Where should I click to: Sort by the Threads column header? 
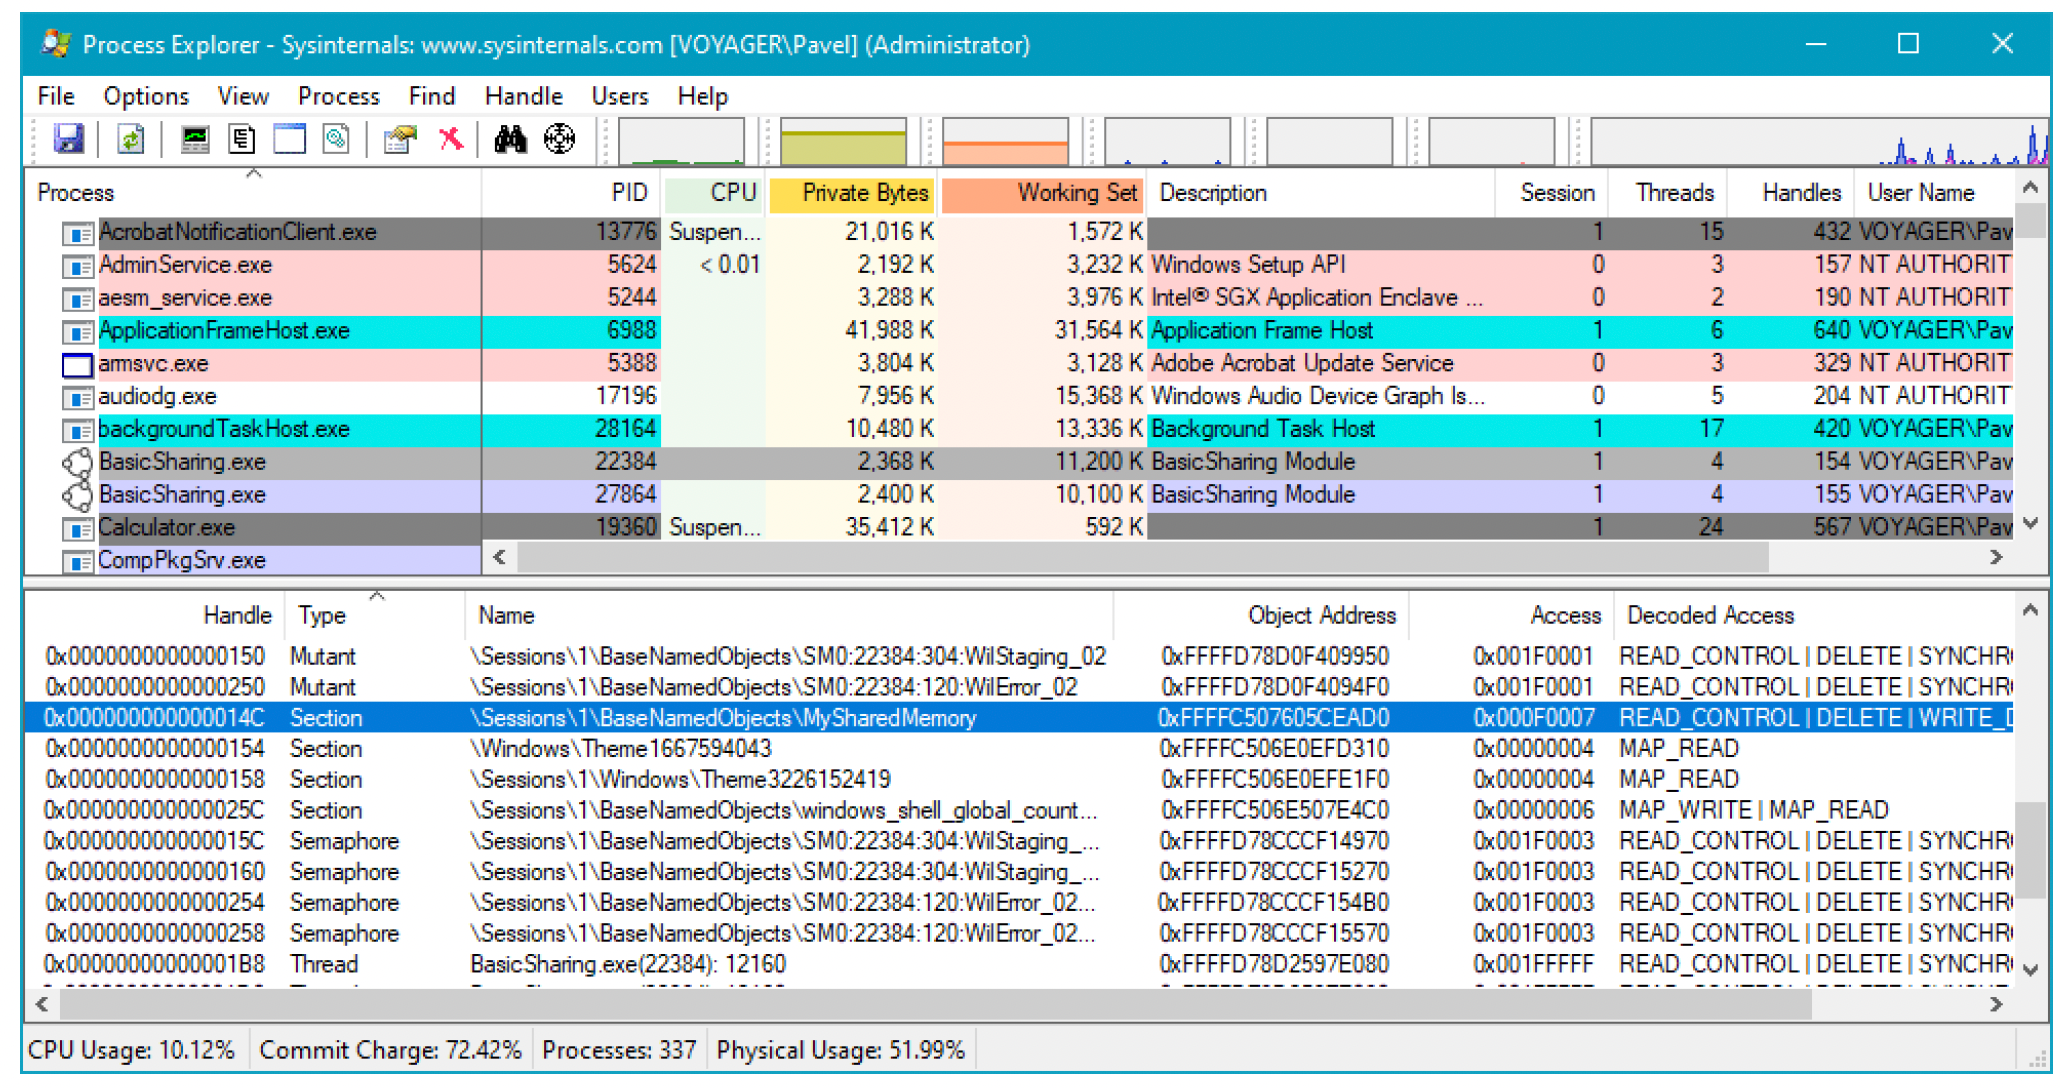click(1667, 193)
